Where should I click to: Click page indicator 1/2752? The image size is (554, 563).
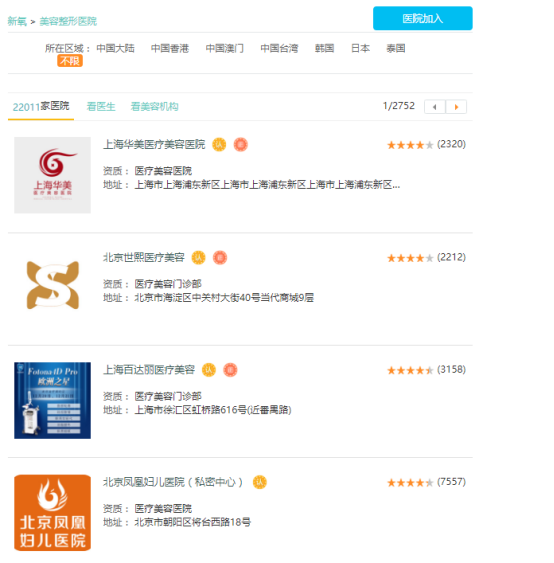point(399,106)
